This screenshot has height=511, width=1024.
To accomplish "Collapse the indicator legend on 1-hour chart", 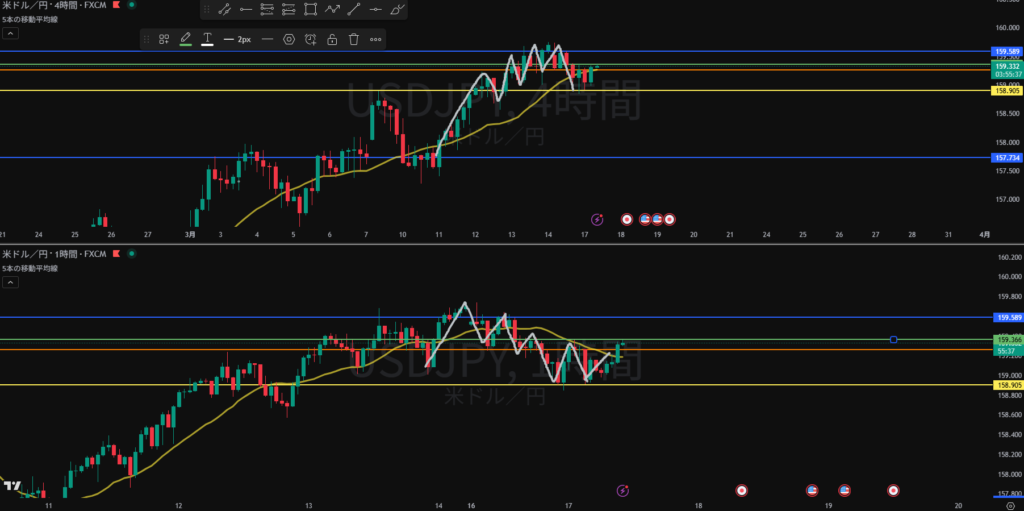I will [9, 283].
